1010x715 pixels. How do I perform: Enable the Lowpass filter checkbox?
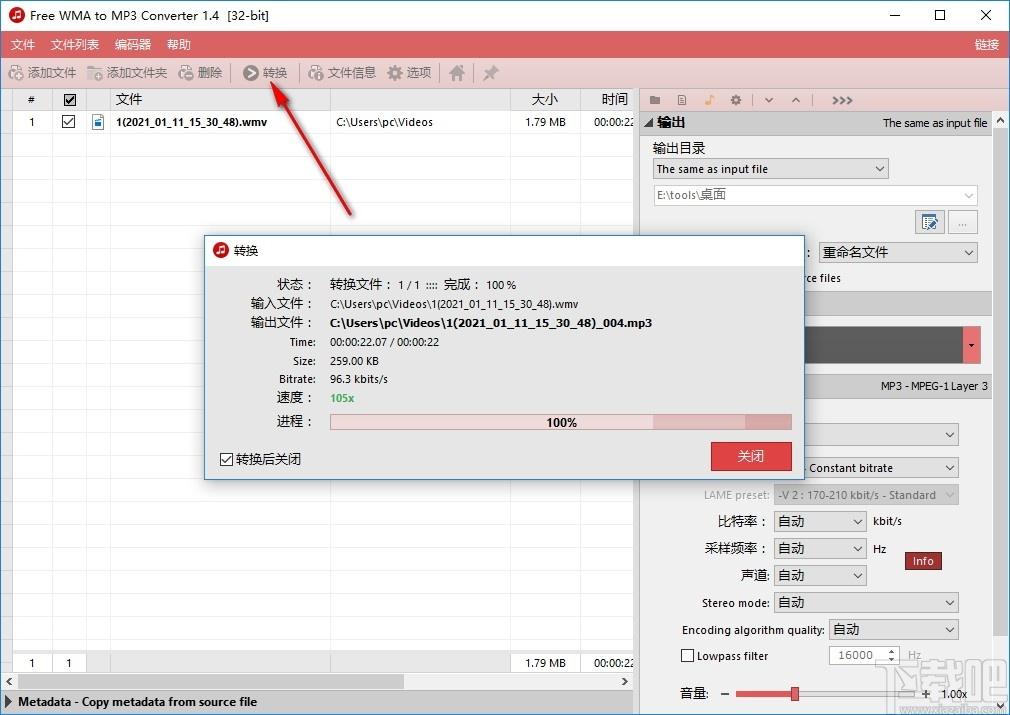(687, 656)
